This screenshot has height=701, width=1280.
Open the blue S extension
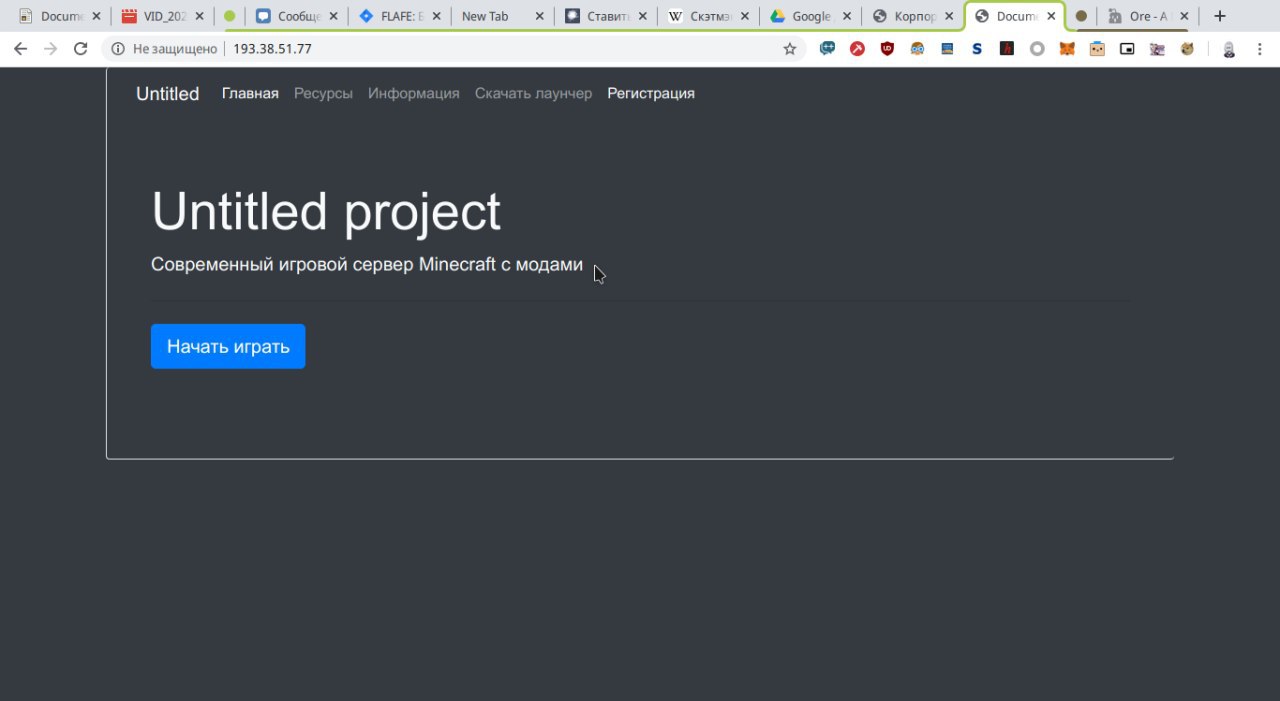click(x=977, y=48)
